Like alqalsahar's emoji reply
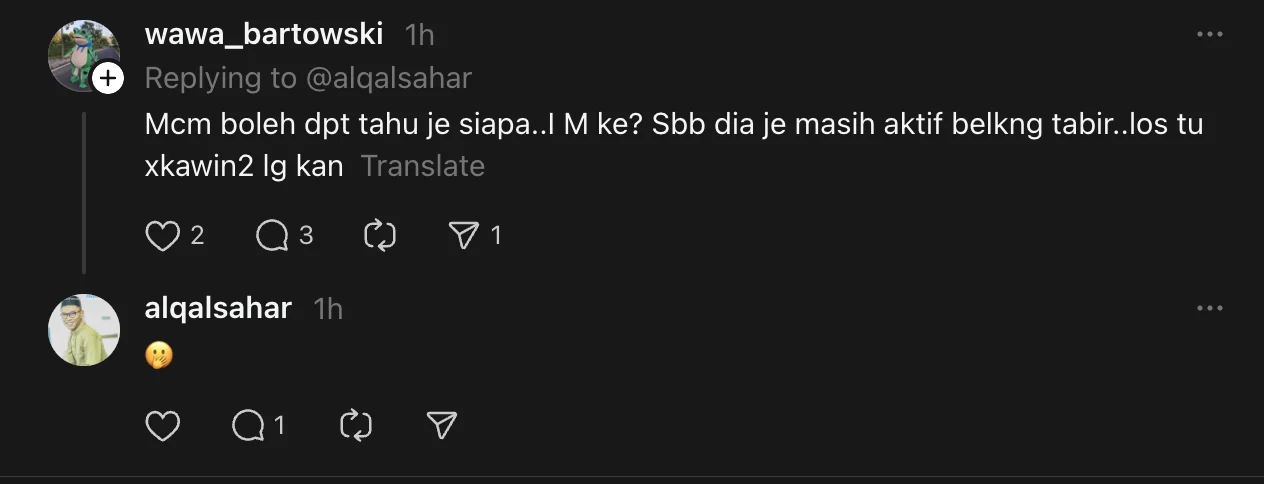The width and height of the screenshot is (1264, 484). click(162, 426)
